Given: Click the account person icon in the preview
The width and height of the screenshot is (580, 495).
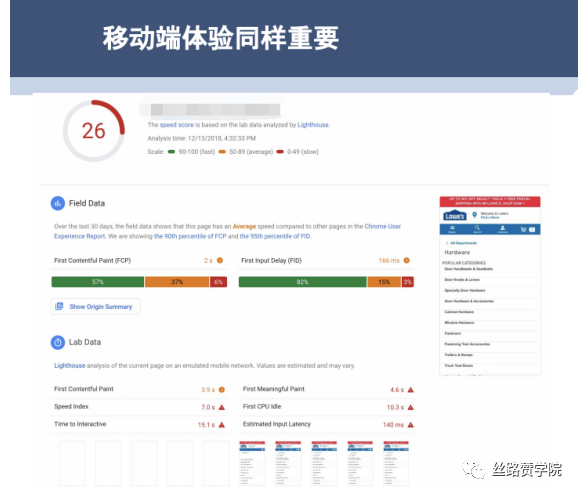Looking at the screenshot, I should point(502,229).
